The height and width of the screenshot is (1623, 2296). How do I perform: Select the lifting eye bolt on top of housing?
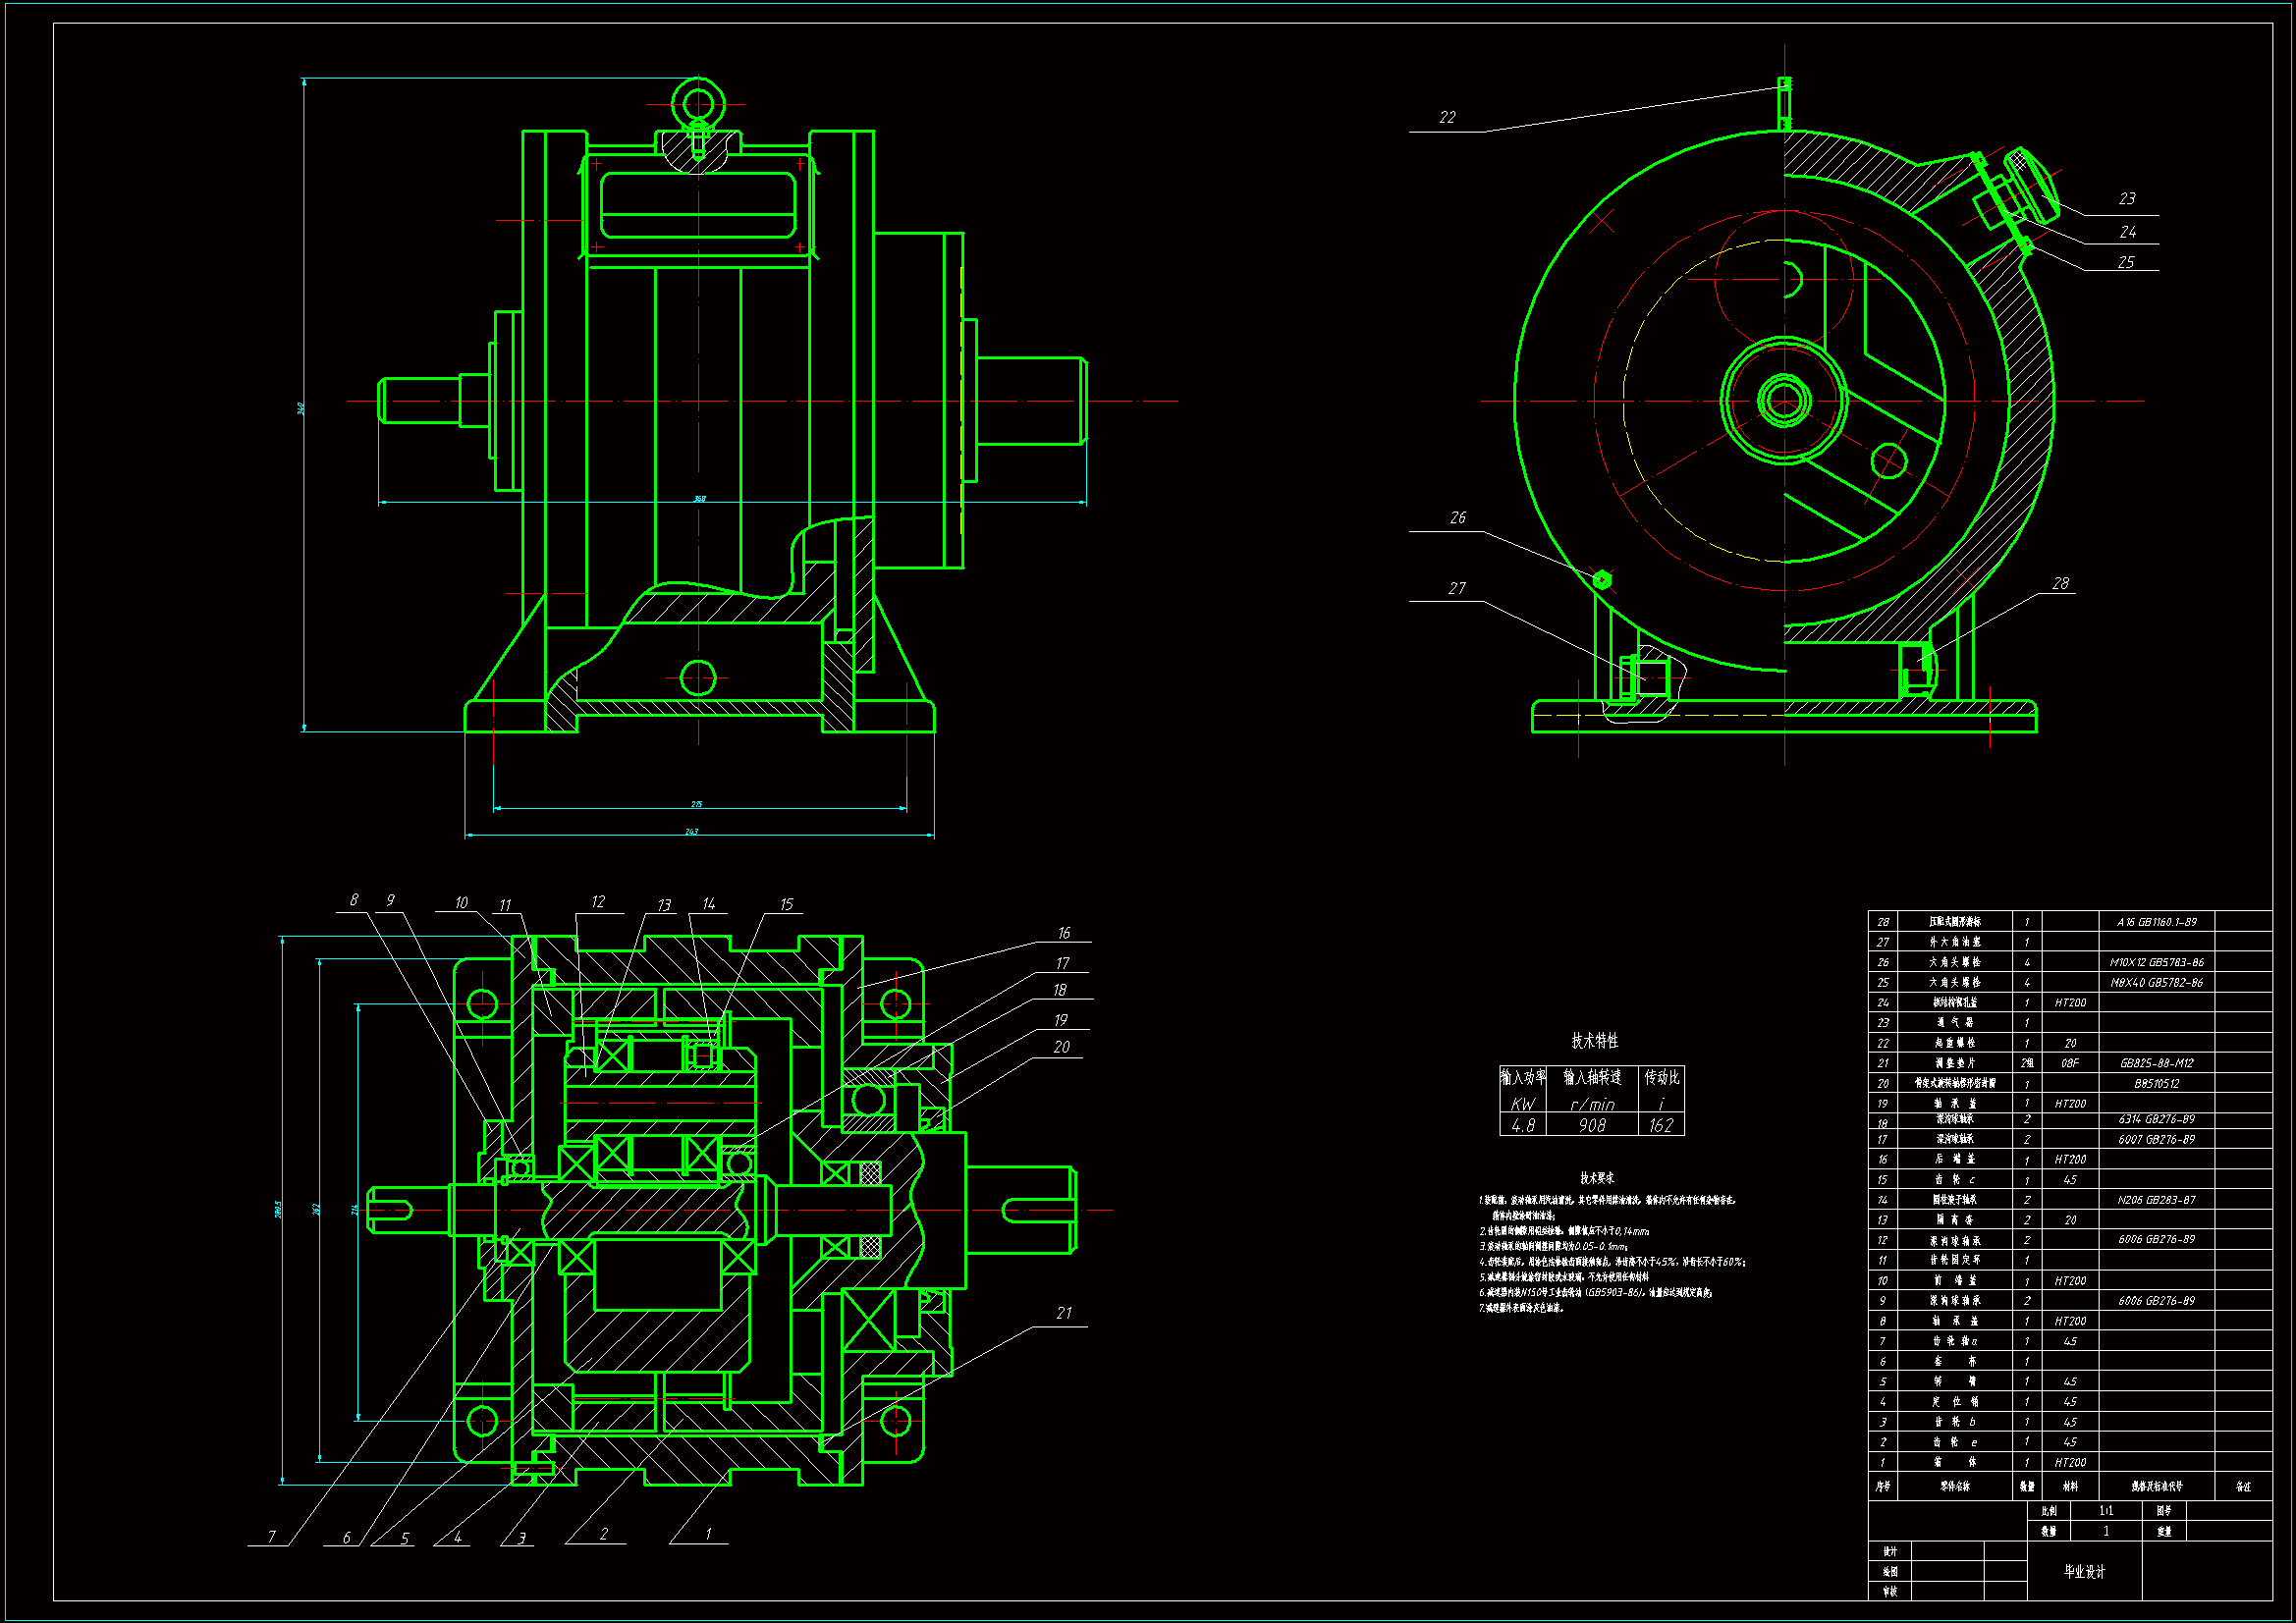[x=697, y=104]
